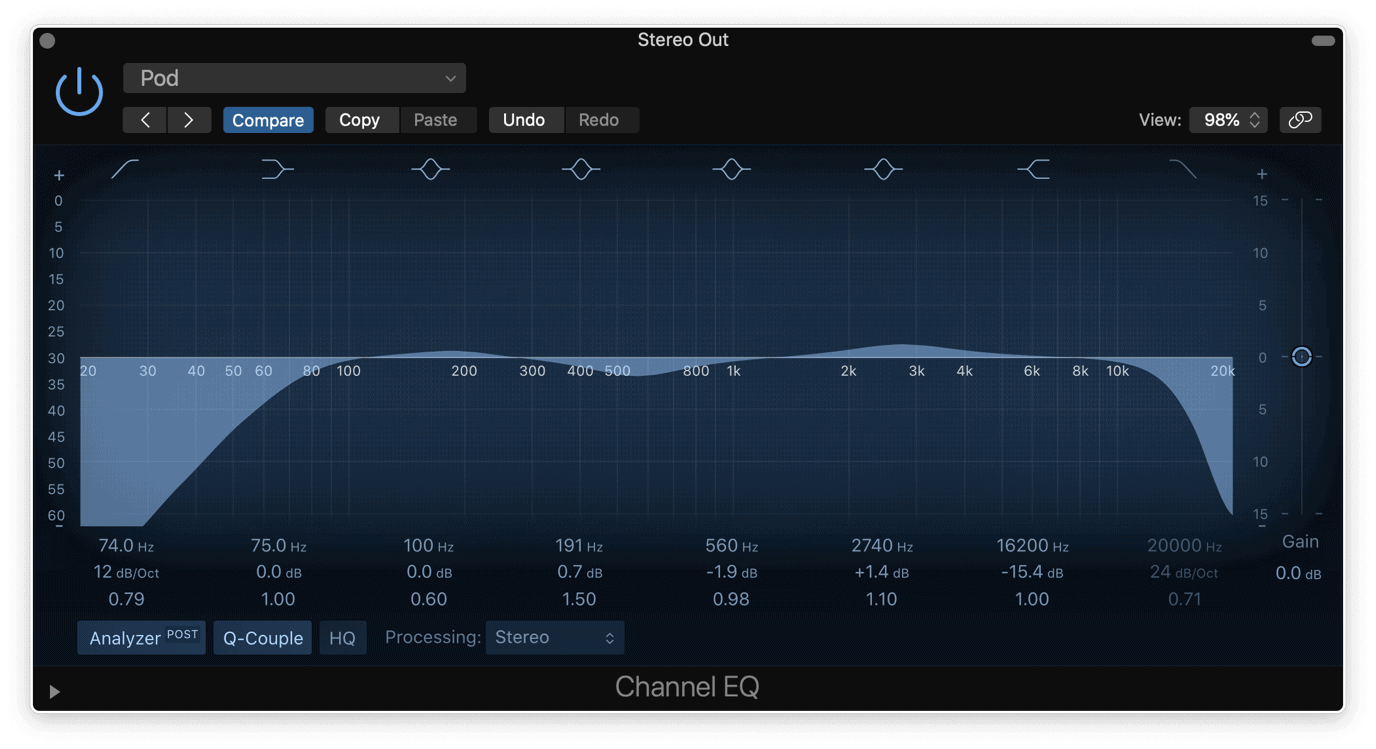Click the 560 Hz frequency value
Image resolution: width=1376 pixels, height=749 pixels.
tap(731, 546)
